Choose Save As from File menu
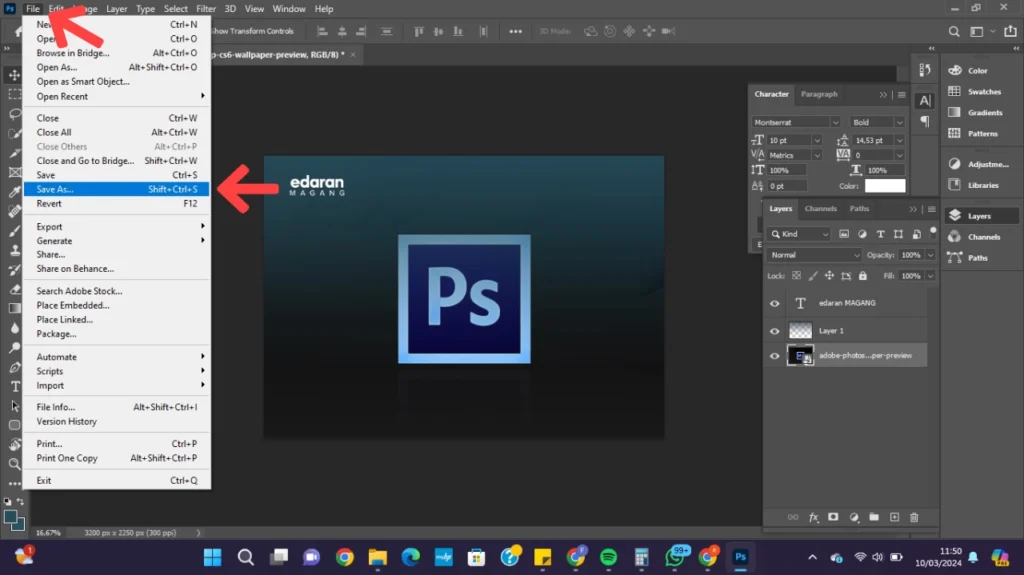 point(116,189)
